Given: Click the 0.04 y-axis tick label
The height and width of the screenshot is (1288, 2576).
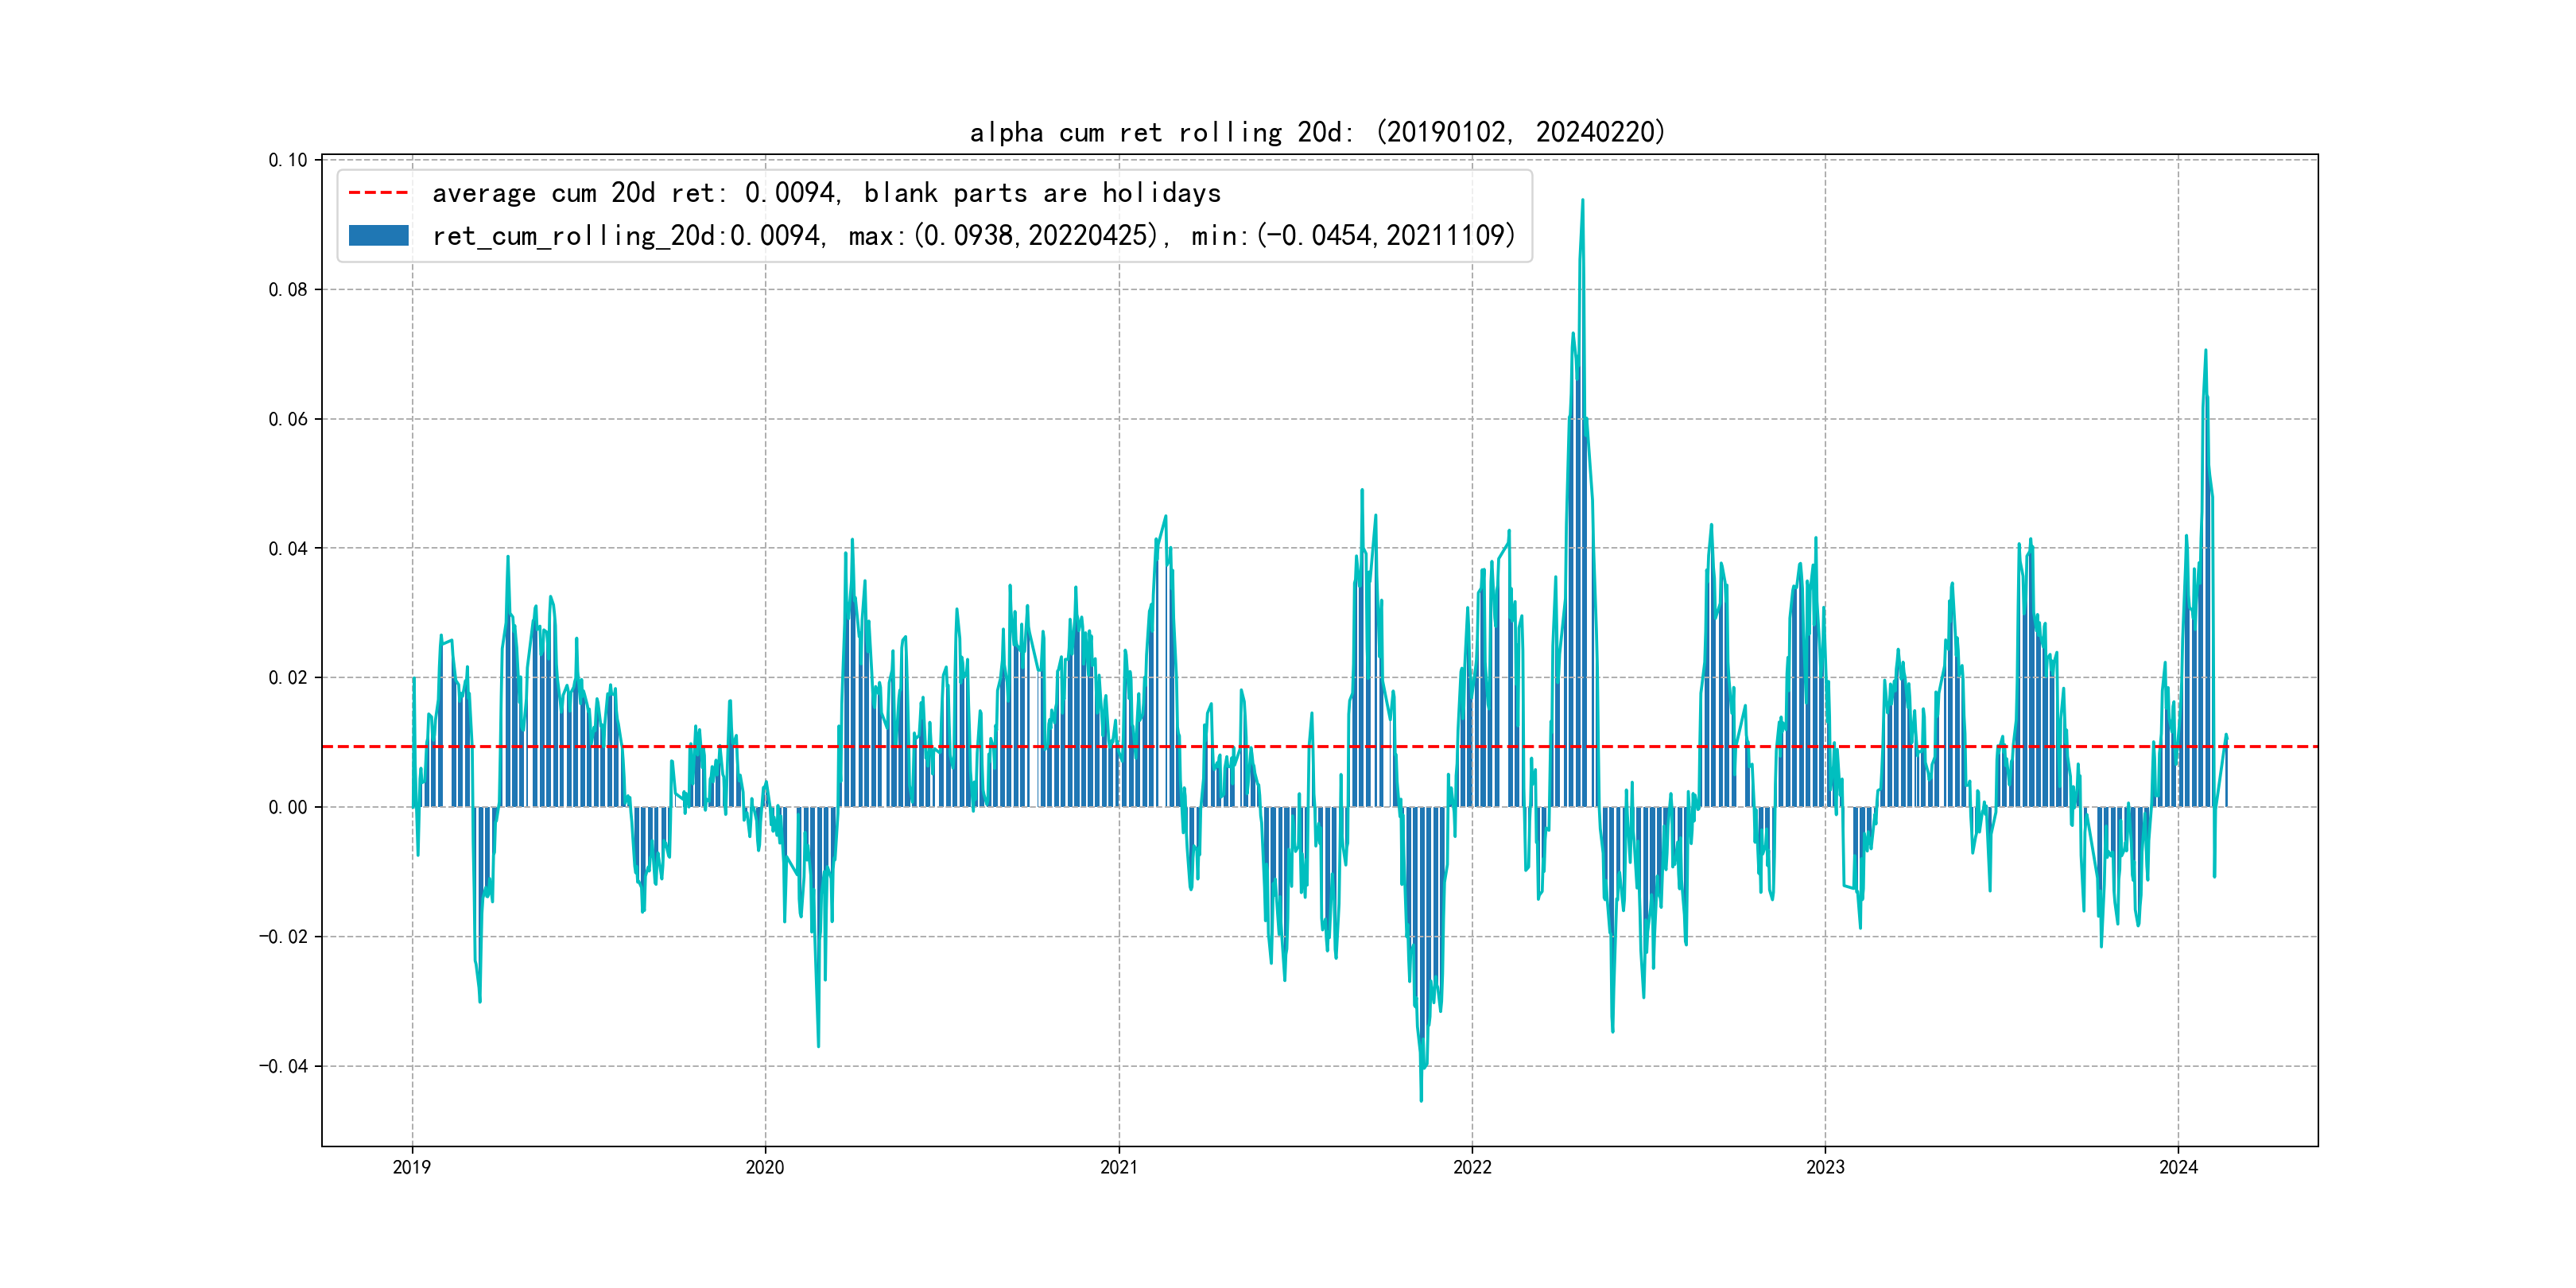Looking at the screenshot, I should [288, 548].
